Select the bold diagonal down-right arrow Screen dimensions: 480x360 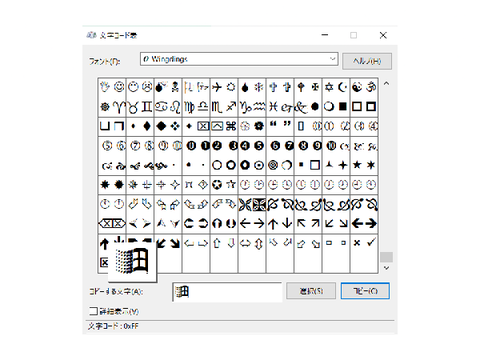tap(175, 243)
